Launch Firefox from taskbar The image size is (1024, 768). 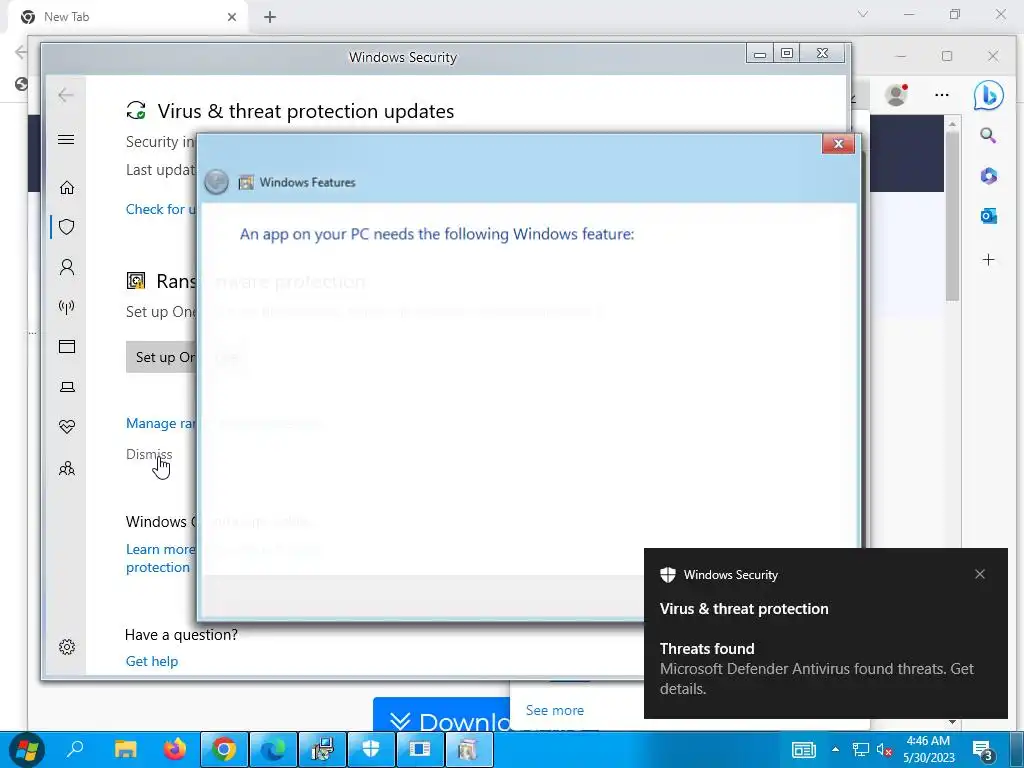point(174,749)
